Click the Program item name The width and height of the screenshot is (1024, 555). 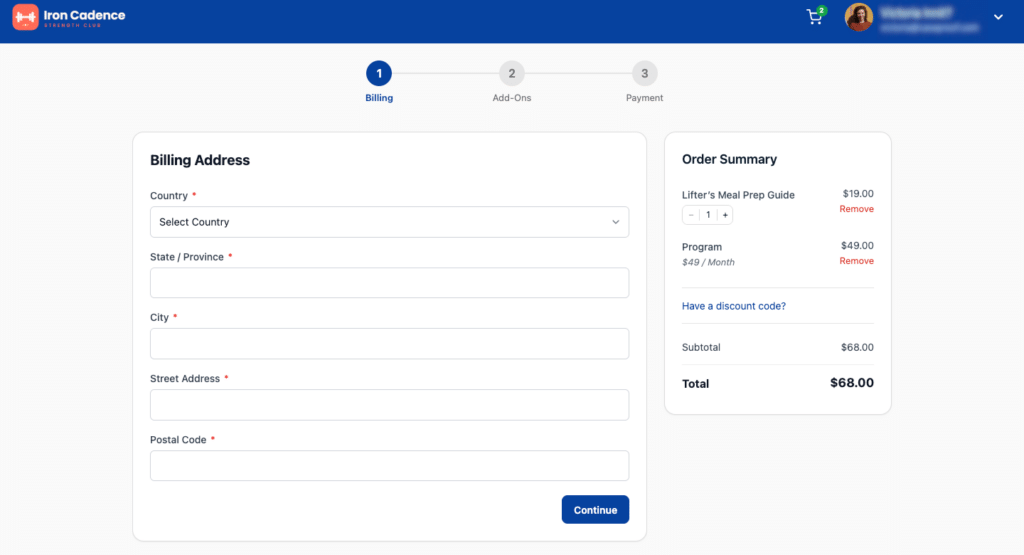click(701, 247)
